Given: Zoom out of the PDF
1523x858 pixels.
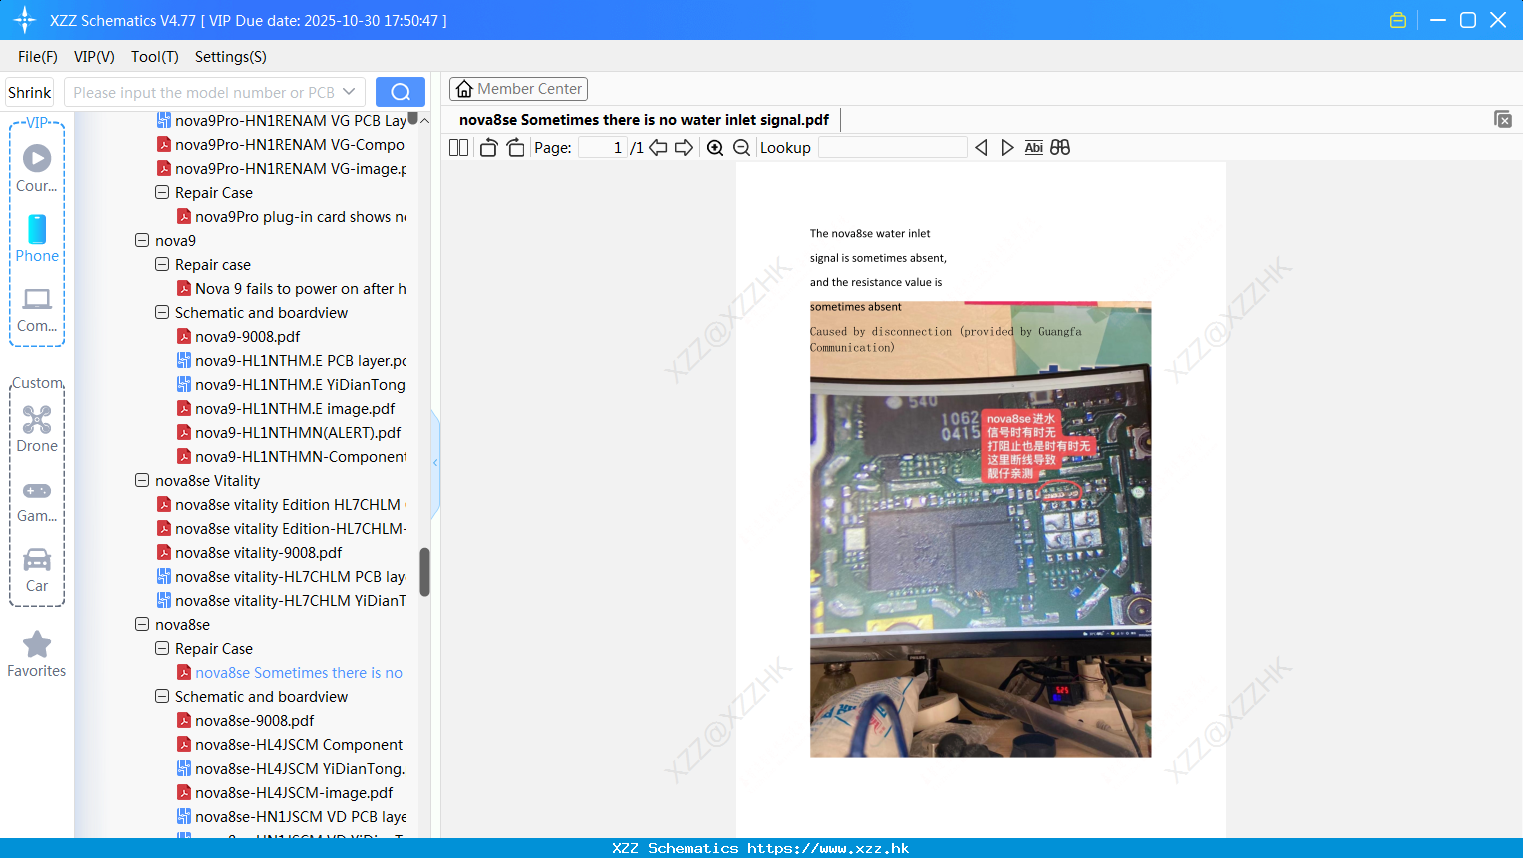Looking at the screenshot, I should tap(741, 147).
